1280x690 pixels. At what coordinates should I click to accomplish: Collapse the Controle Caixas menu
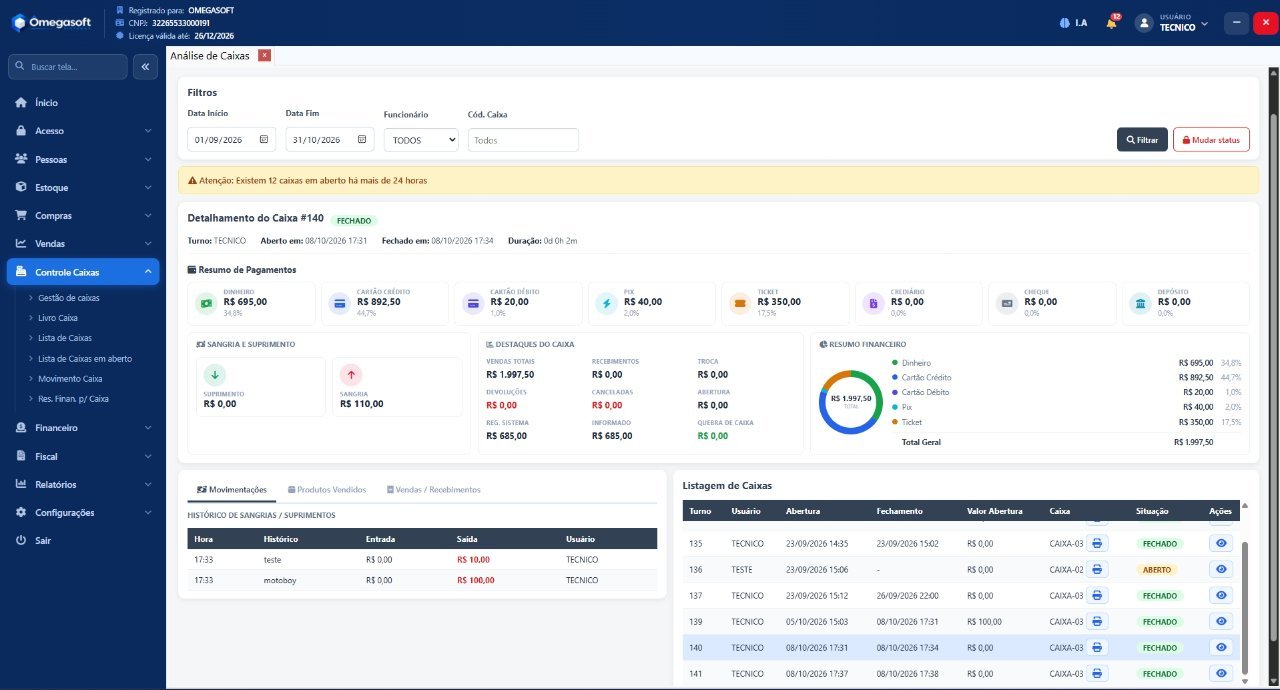tap(83, 272)
